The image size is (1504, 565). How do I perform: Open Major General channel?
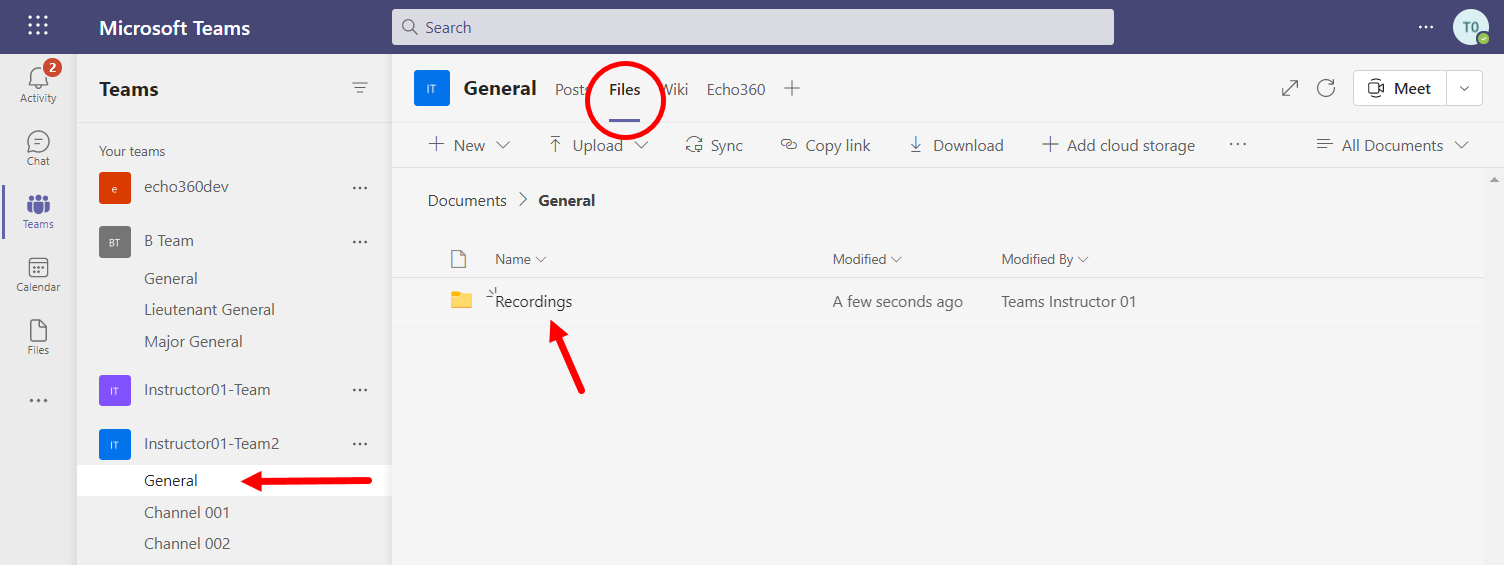[x=193, y=341]
